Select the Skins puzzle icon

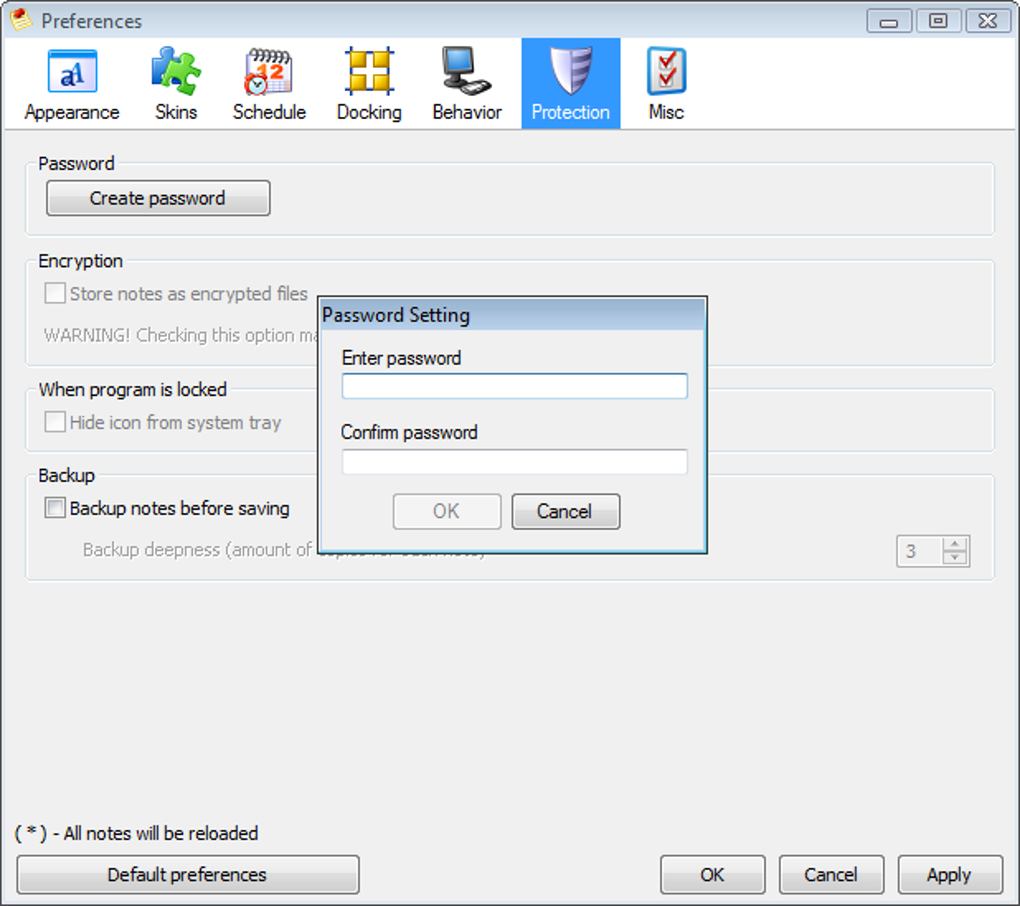176,70
